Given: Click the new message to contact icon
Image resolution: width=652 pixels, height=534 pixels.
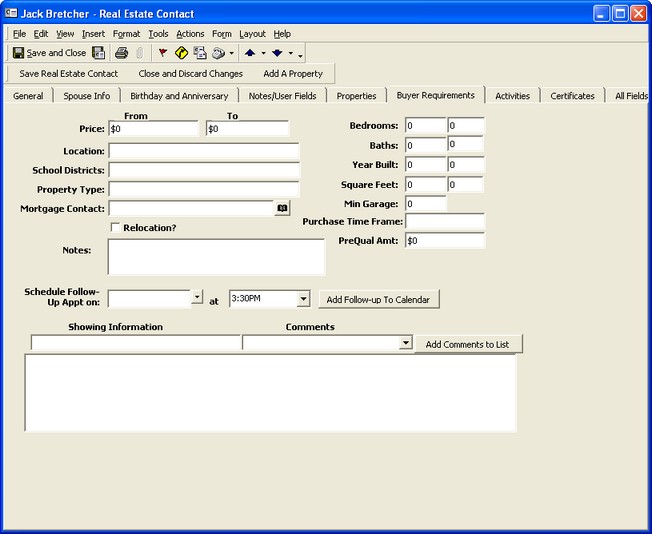Looking at the screenshot, I should [x=200, y=53].
